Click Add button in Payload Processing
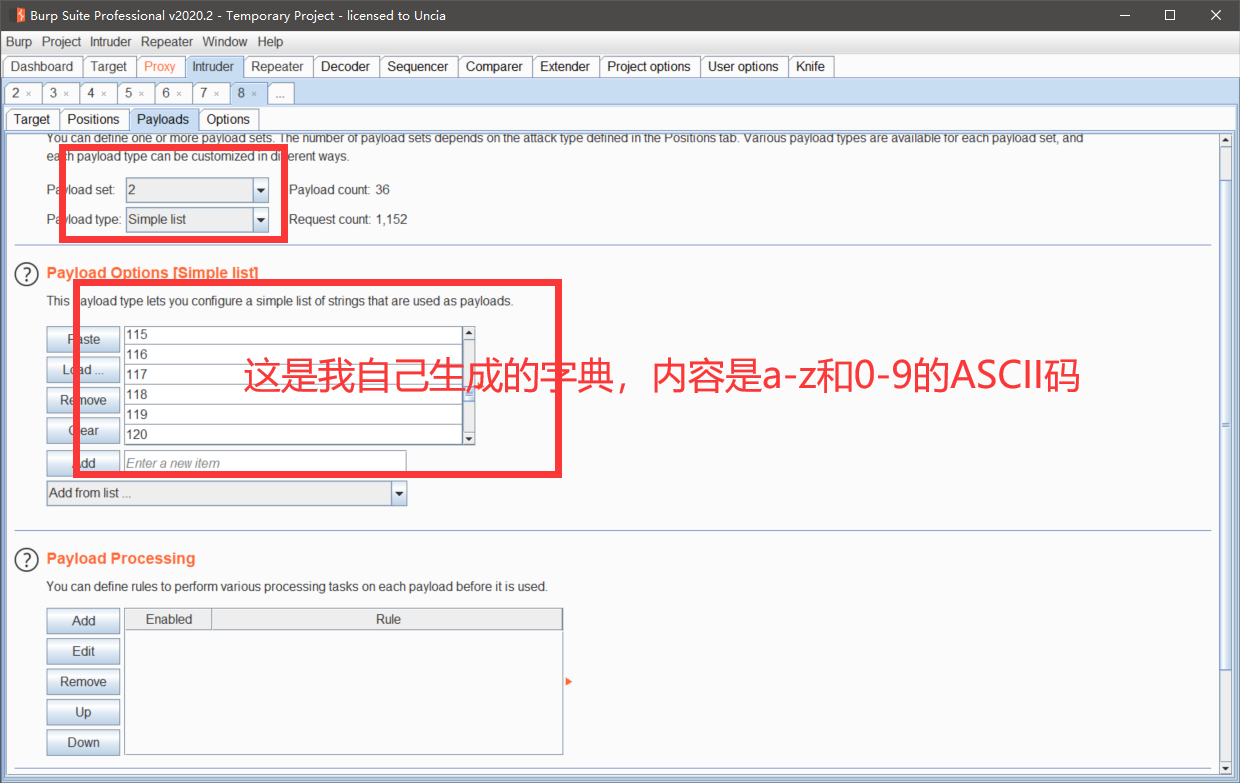1240x783 pixels. click(83, 621)
